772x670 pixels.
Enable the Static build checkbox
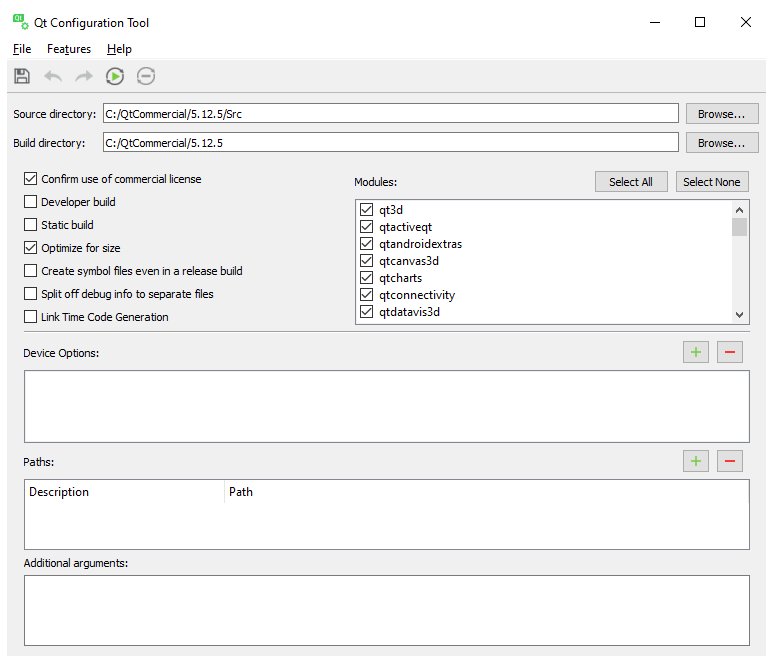coord(31,225)
